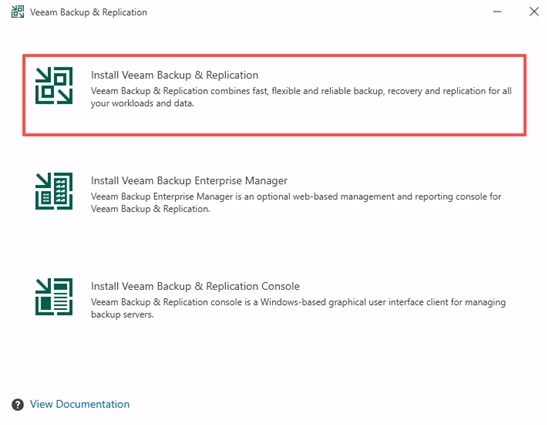Click the "backup servers." line in the Console description

tap(122, 314)
